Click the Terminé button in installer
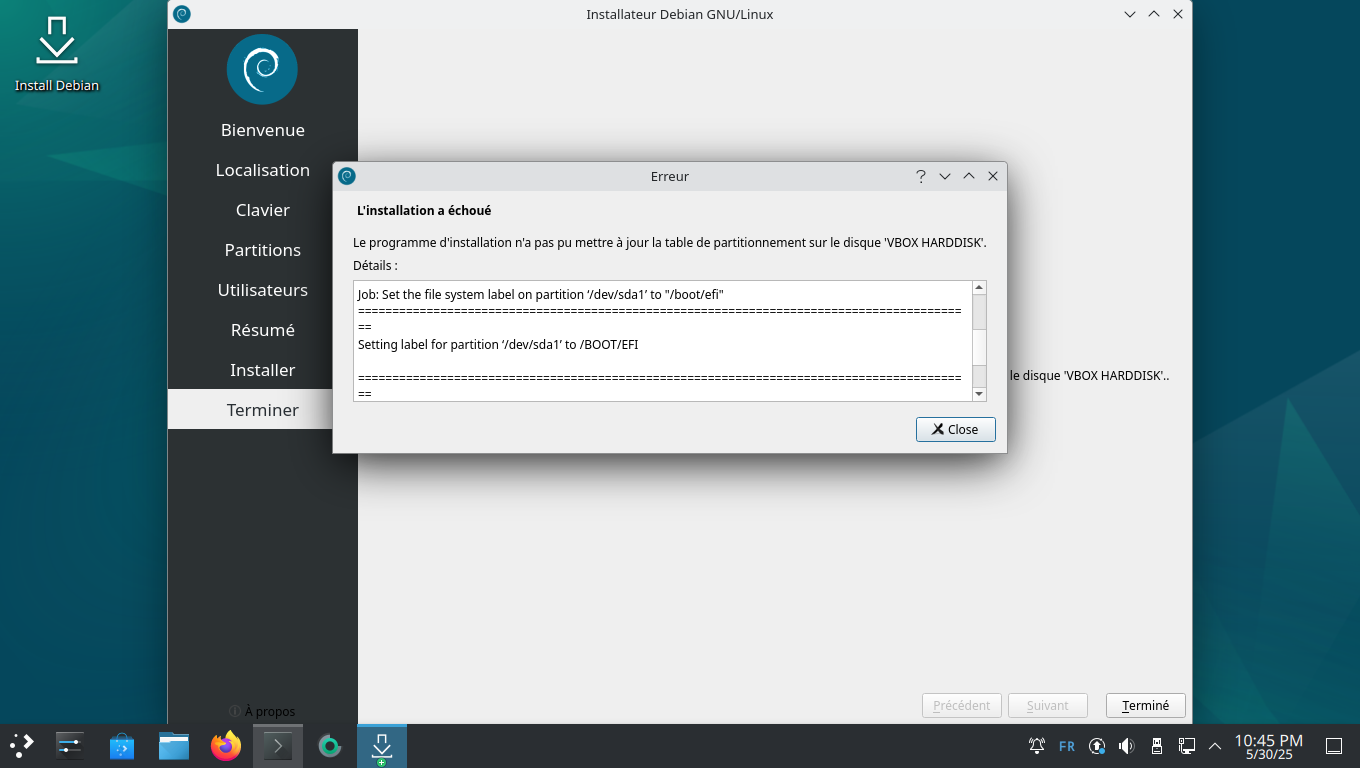Screen dimensions: 1360x768 (x=1145, y=705)
